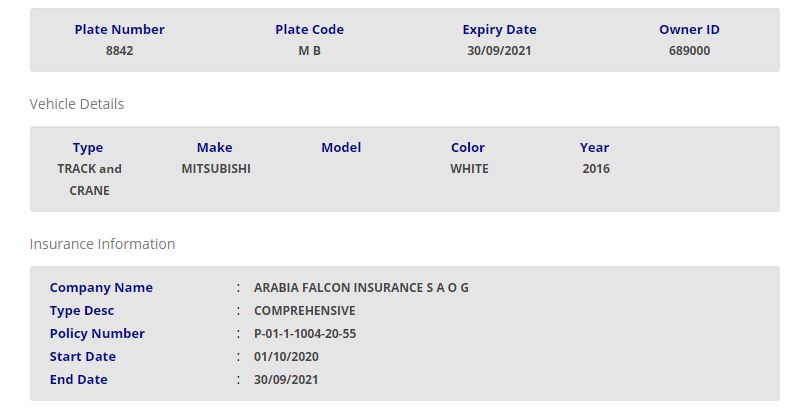Click the Policy Number field label

(x=97, y=333)
